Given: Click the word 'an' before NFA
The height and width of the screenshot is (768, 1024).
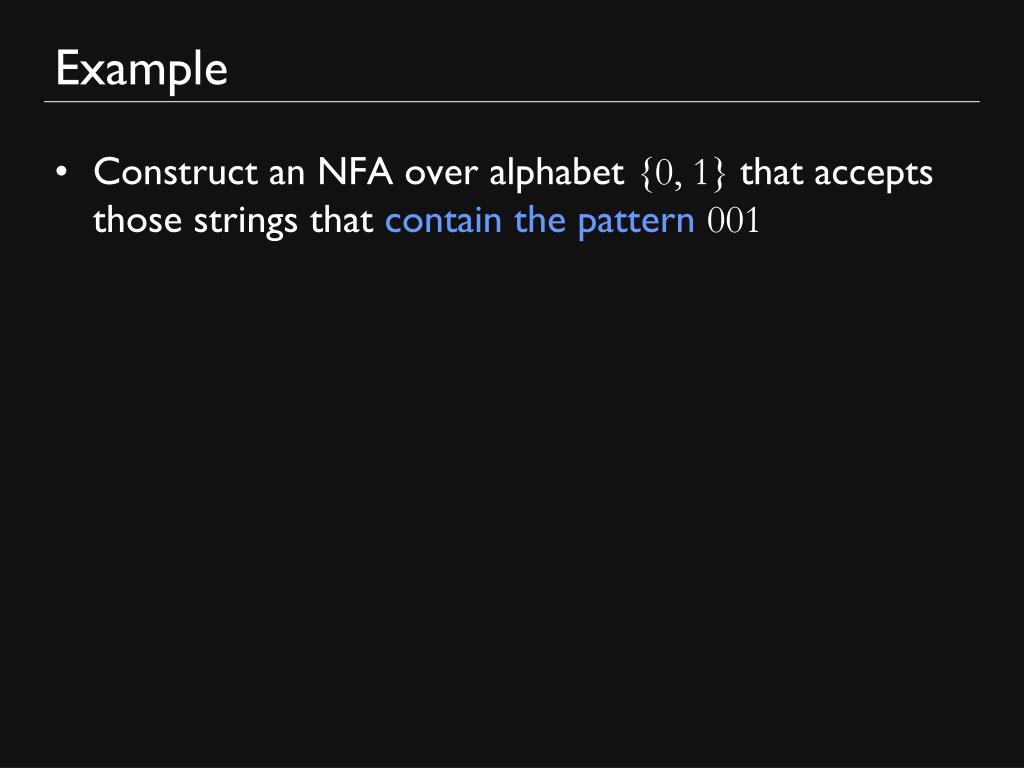Looking at the screenshot, I should click(x=287, y=176).
